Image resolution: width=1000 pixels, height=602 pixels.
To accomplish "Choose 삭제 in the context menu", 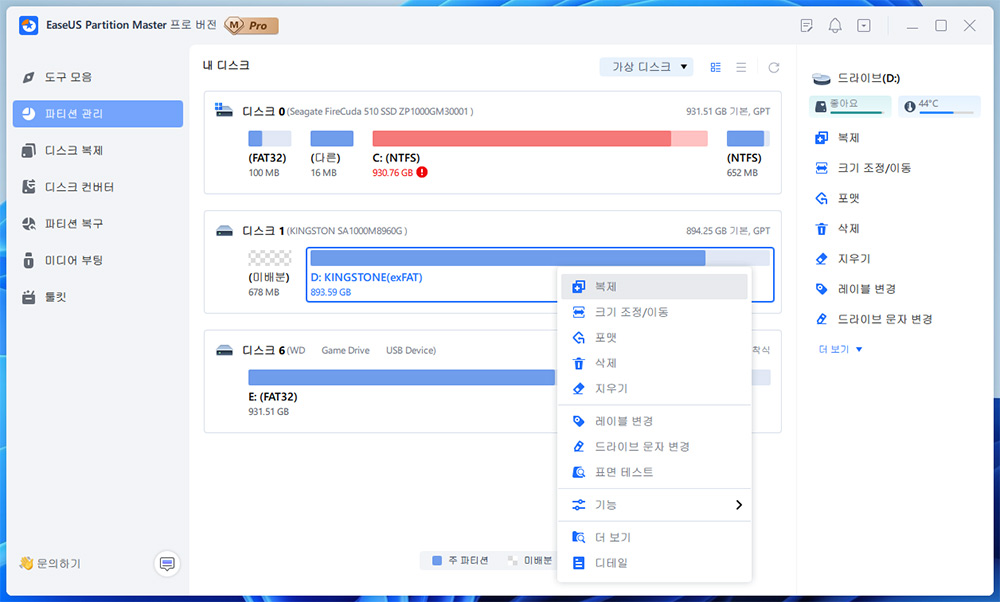I will (x=654, y=363).
